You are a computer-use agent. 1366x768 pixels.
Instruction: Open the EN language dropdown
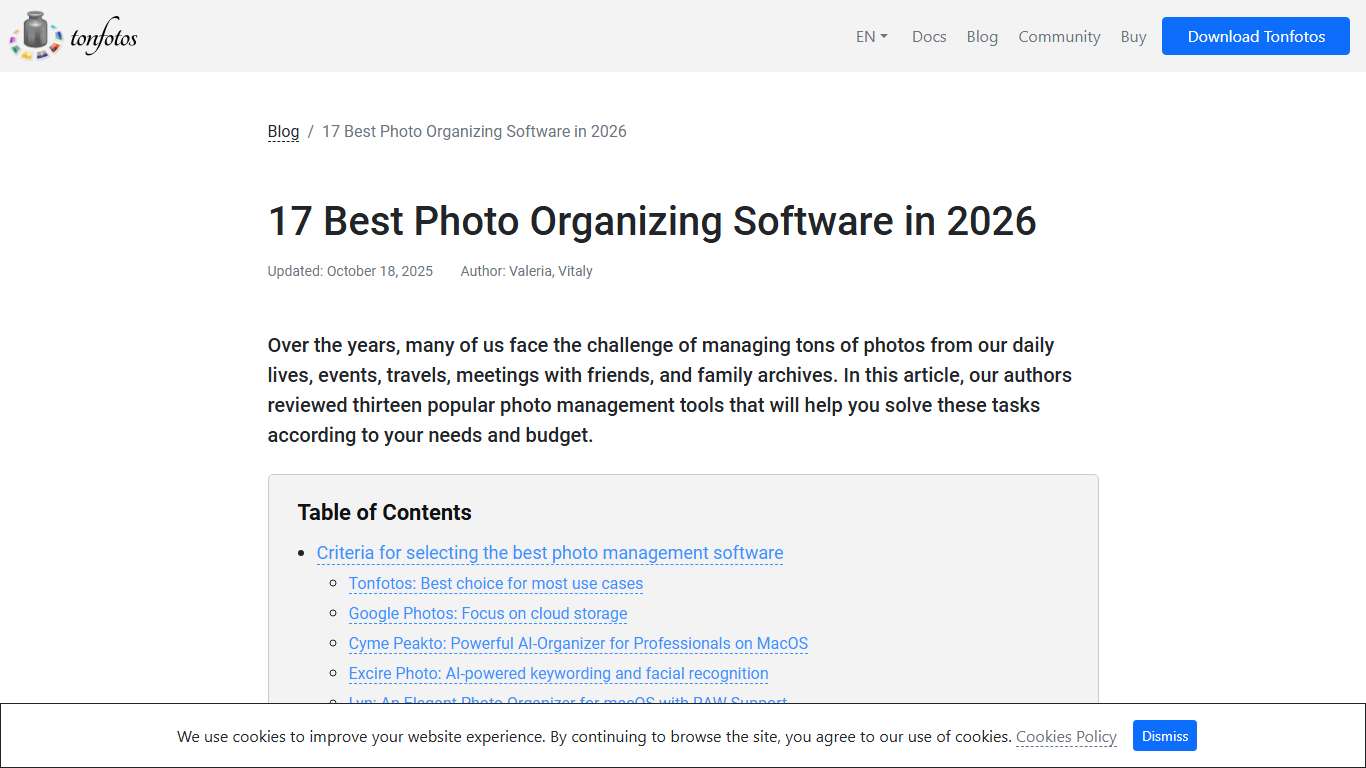click(x=864, y=36)
